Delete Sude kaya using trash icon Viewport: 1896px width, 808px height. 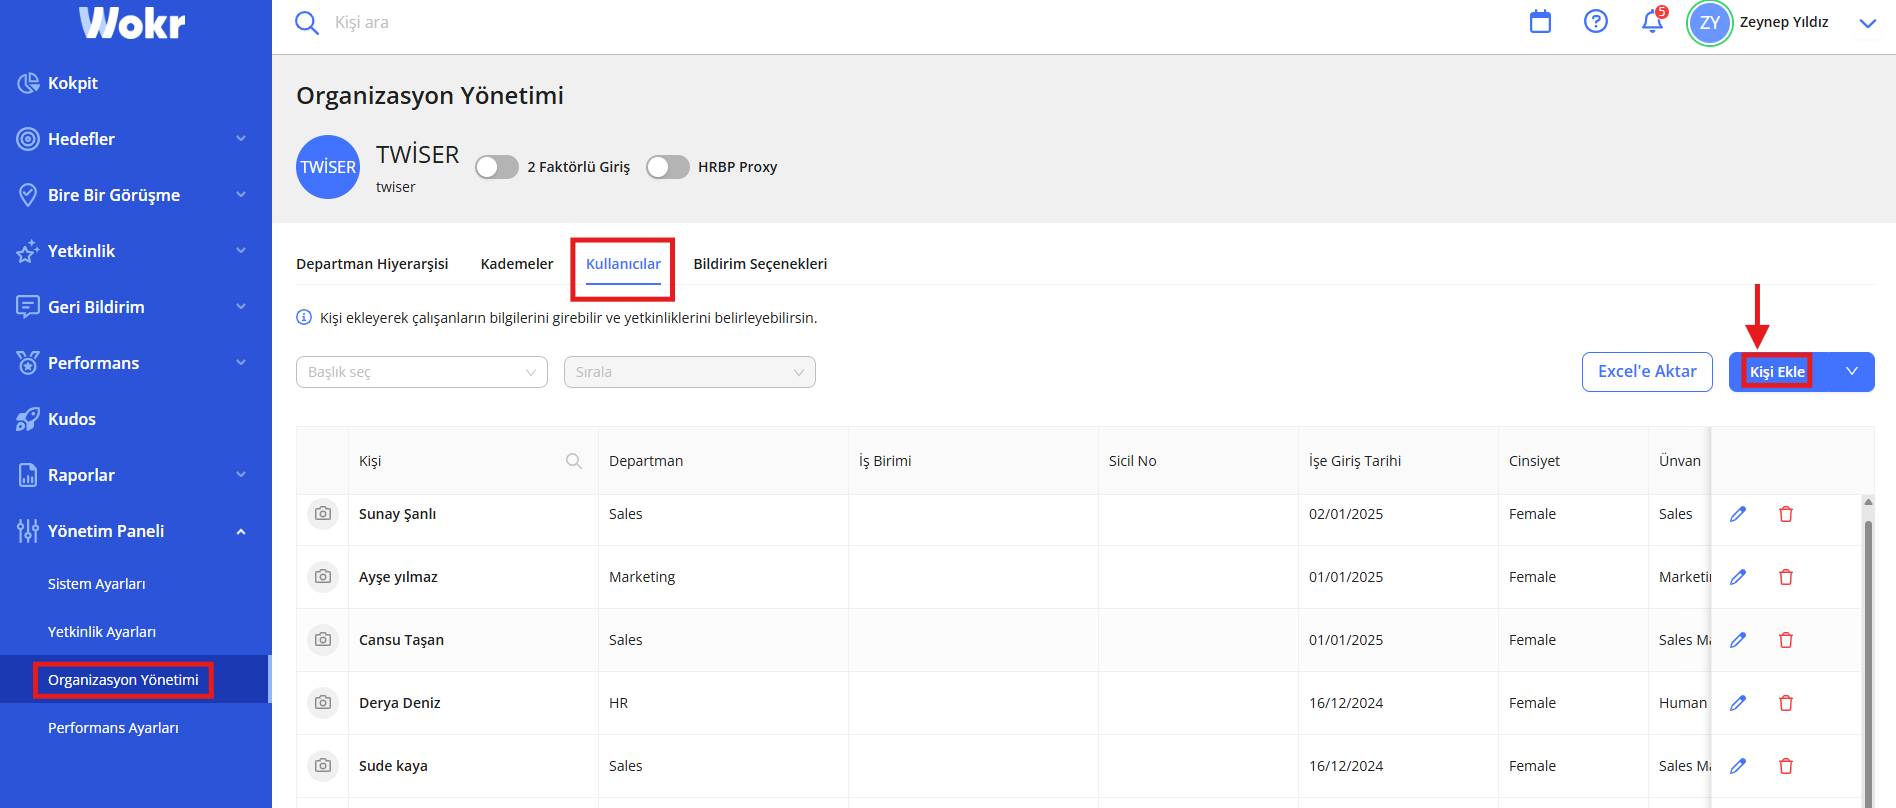(x=1786, y=766)
